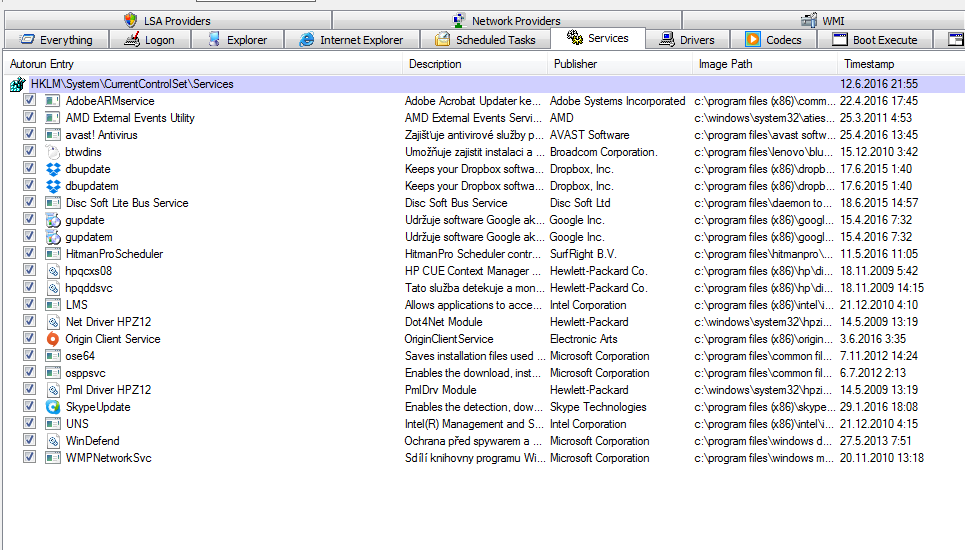Sort by the Image Path column header
This screenshot has height=550, width=965.
point(765,64)
